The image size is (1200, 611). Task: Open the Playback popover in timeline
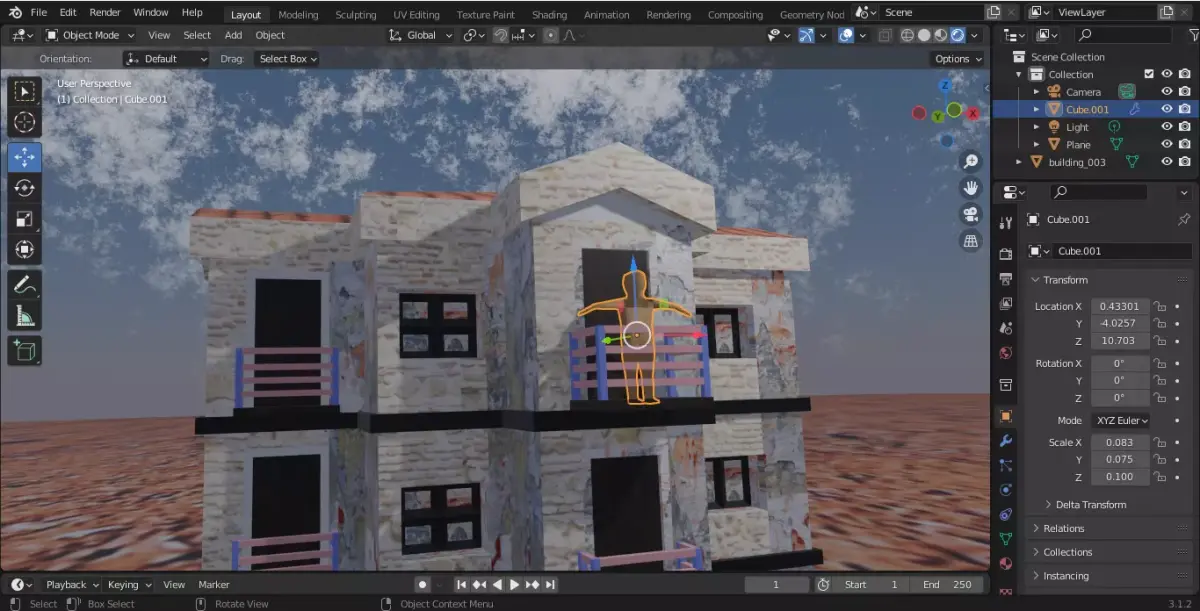coord(71,585)
